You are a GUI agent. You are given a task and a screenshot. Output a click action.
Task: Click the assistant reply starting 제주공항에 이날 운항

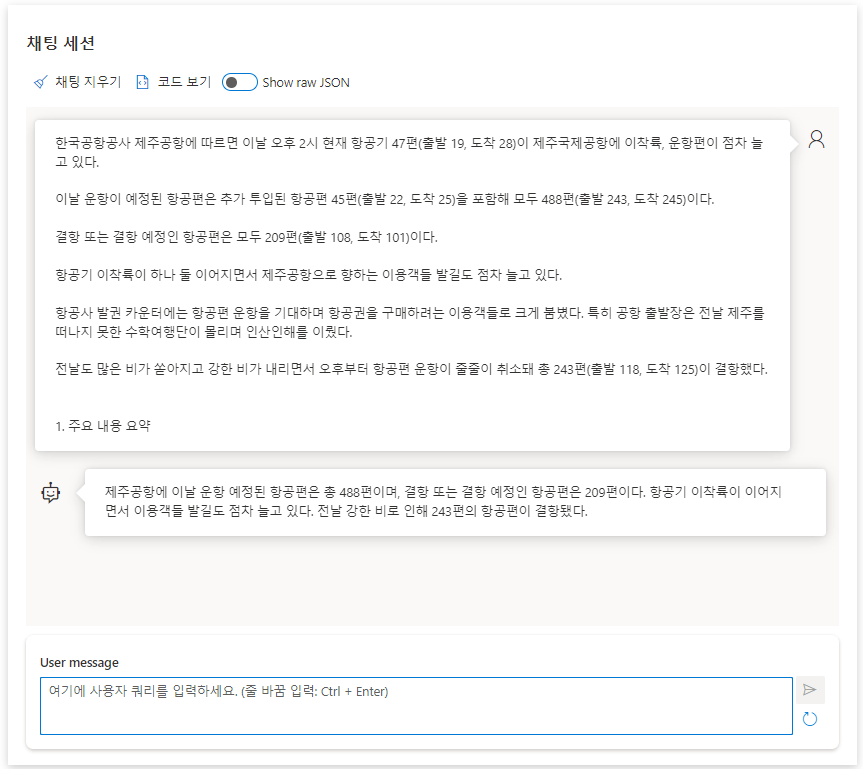point(444,501)
